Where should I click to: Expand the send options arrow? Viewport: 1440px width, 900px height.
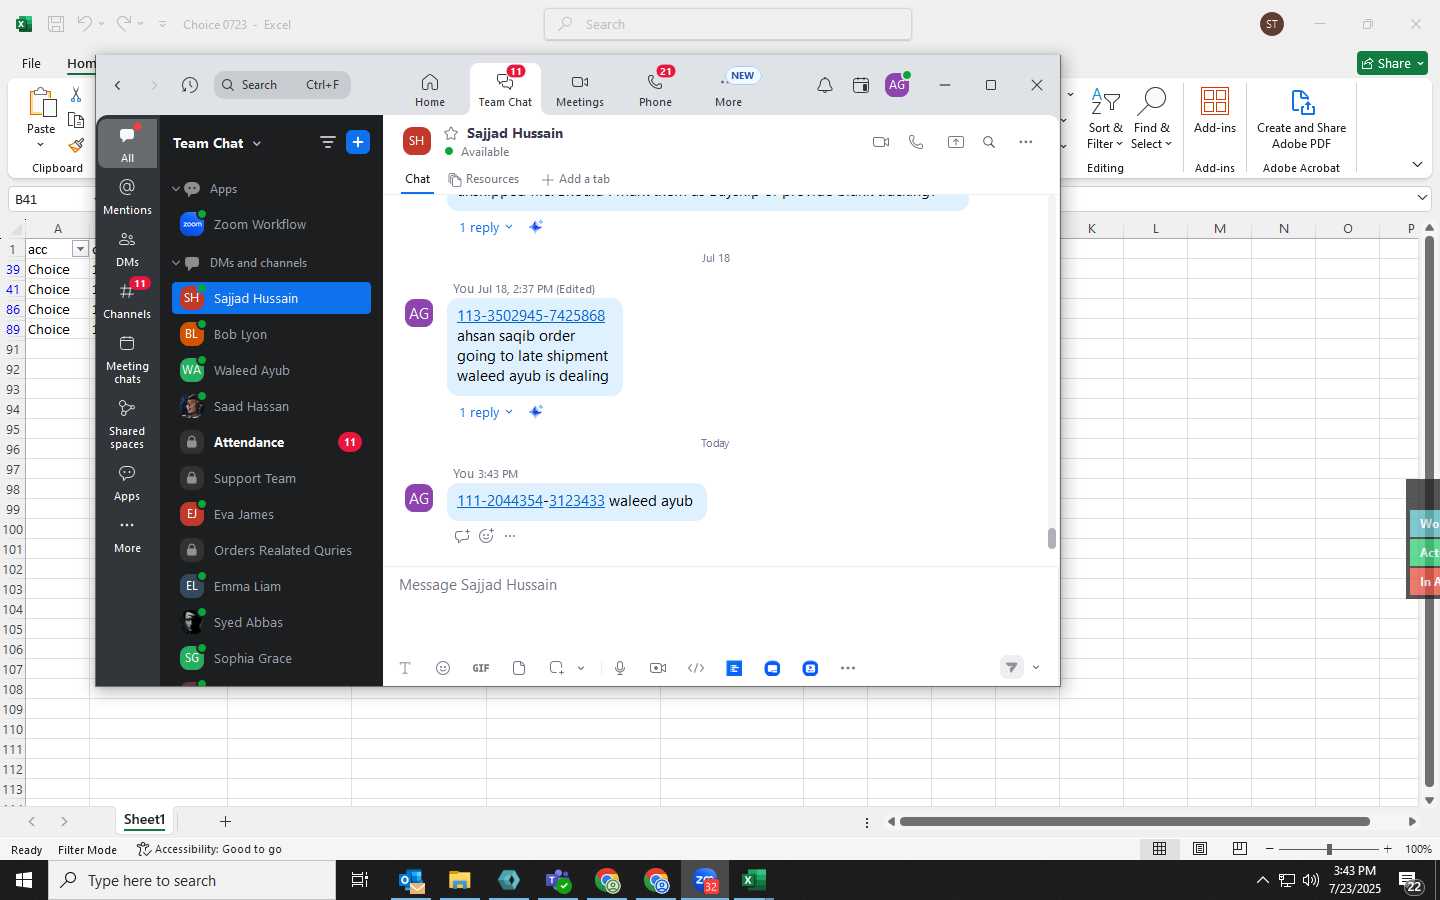(x=1036, y=668)
